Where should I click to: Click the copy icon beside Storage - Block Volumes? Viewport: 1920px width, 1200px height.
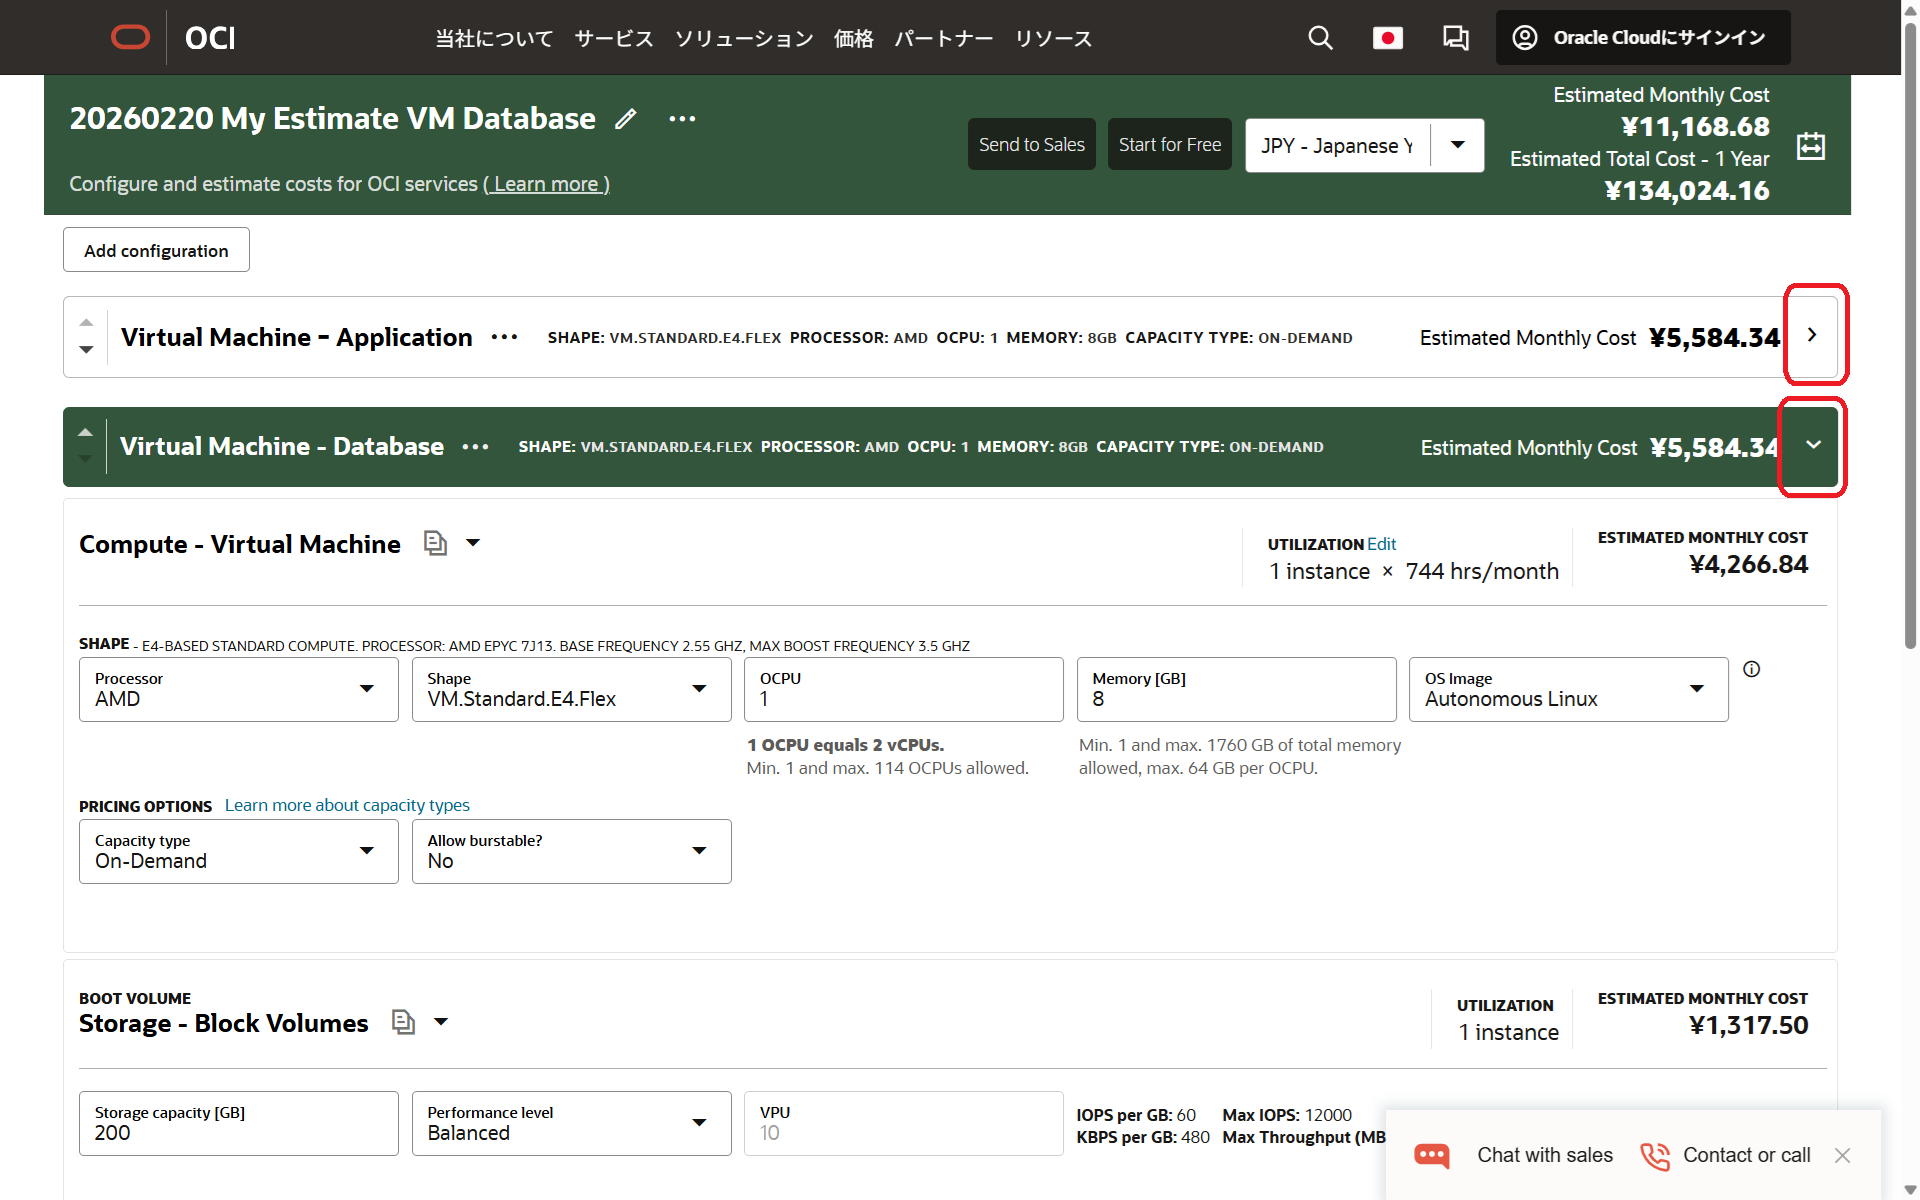(403, 1022)
